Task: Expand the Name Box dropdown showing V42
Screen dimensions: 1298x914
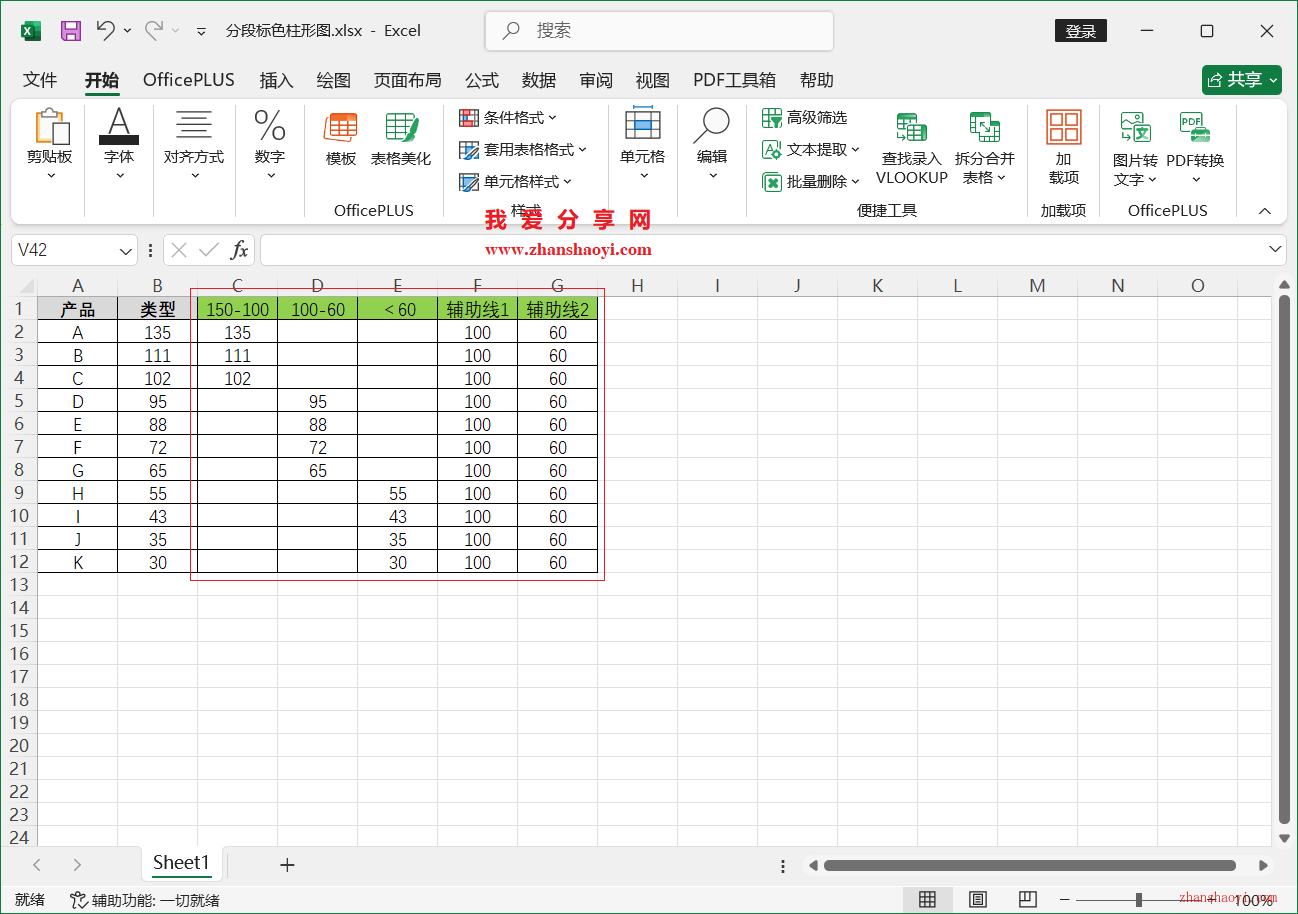Action: click(x=124, y=249)
